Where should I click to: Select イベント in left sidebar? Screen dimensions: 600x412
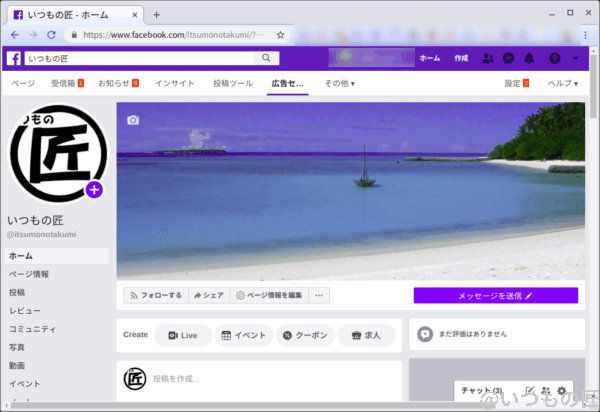point(25,384)
